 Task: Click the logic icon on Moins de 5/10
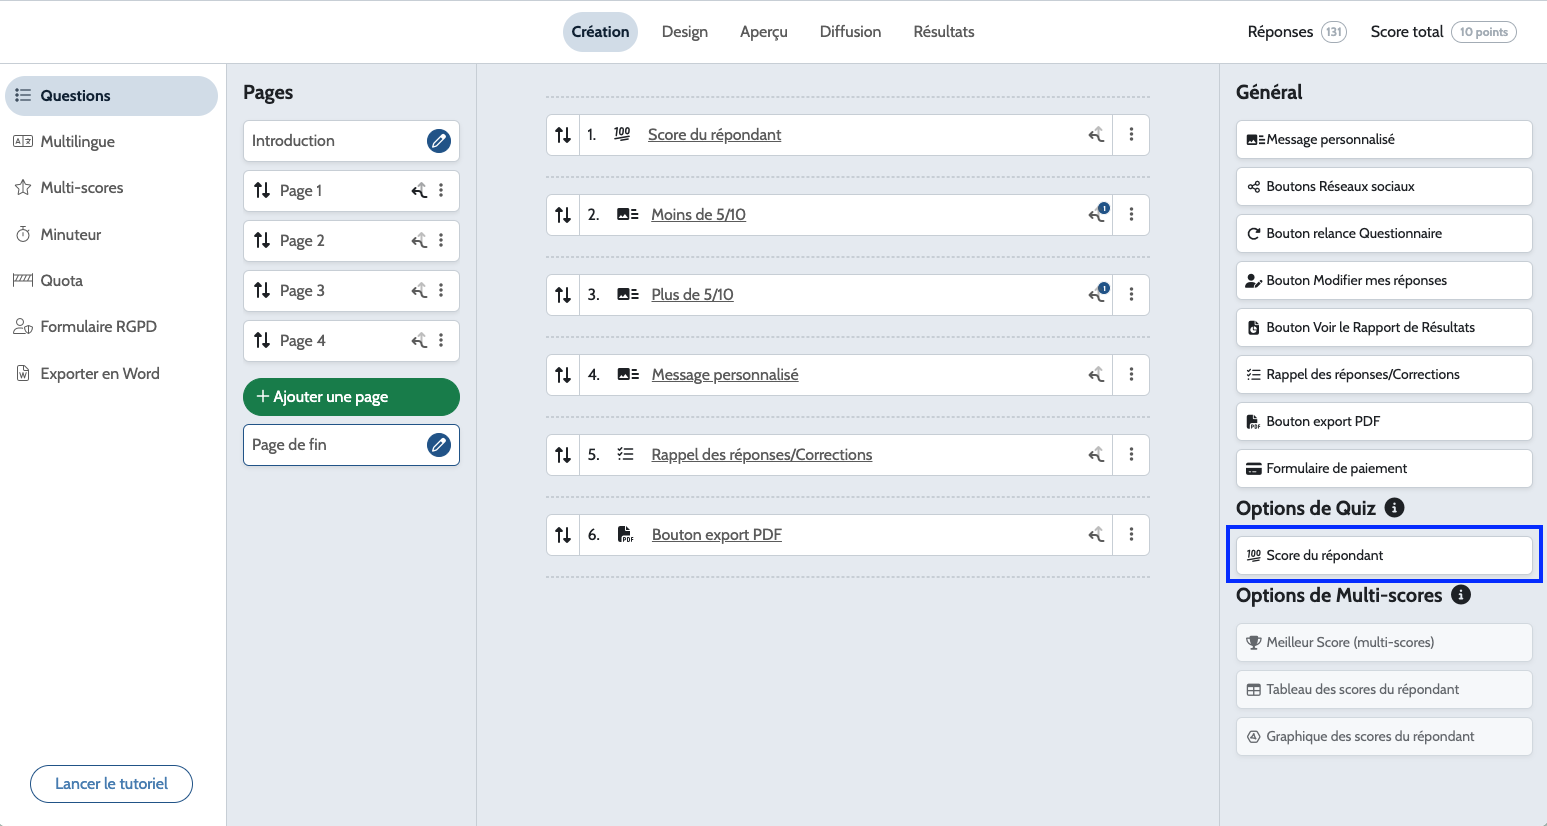pos(1096,215)
